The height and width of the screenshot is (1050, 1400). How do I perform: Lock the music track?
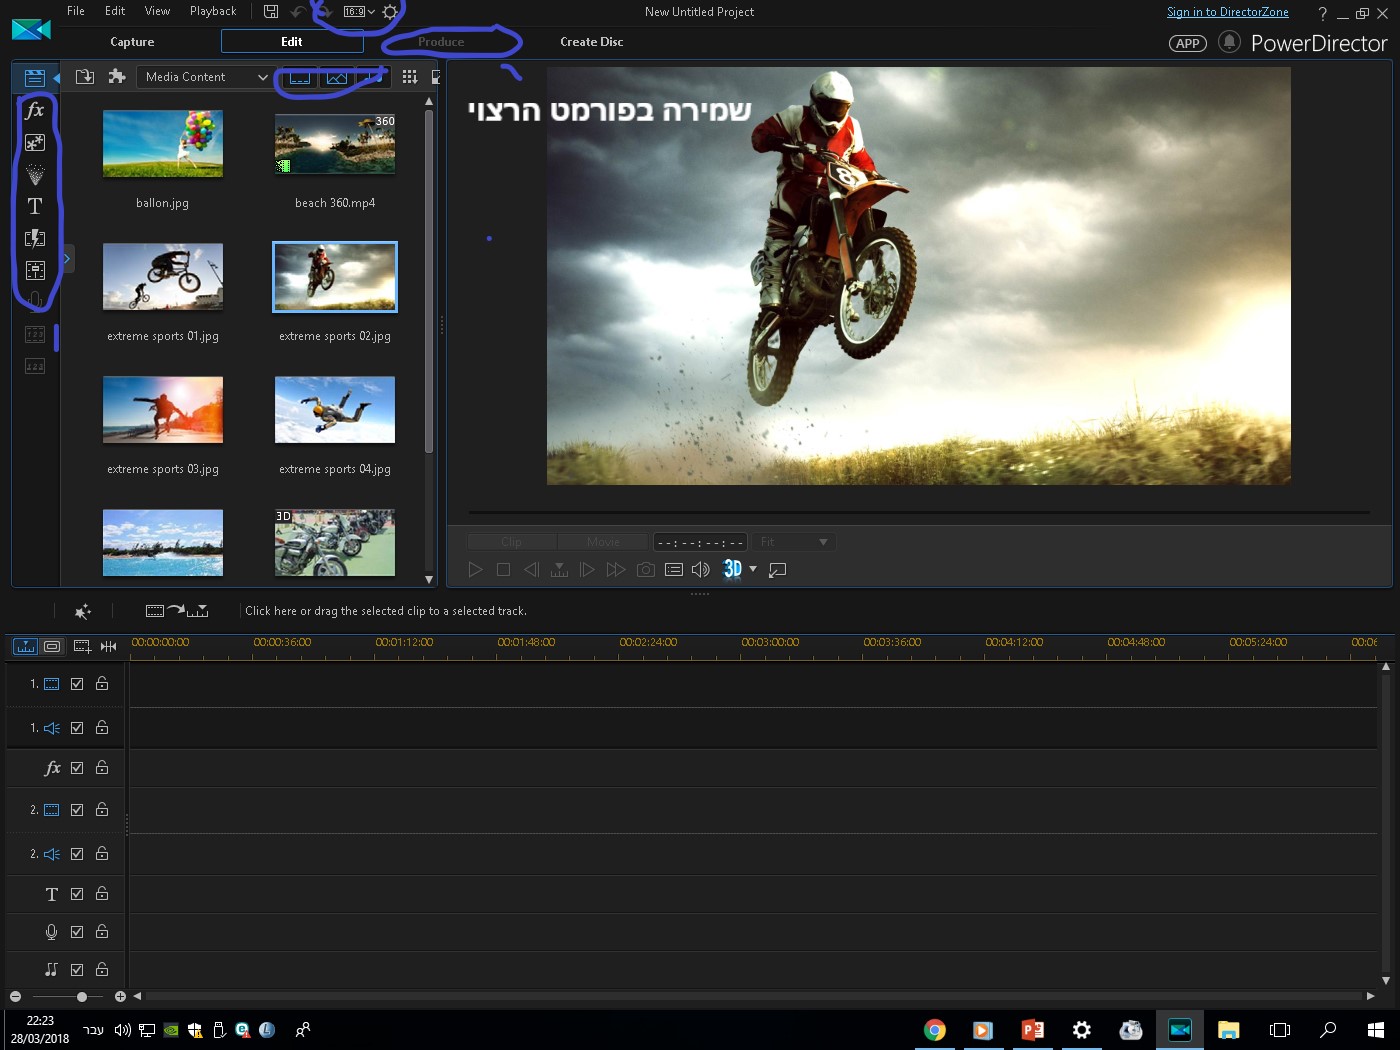click(102, 969)
